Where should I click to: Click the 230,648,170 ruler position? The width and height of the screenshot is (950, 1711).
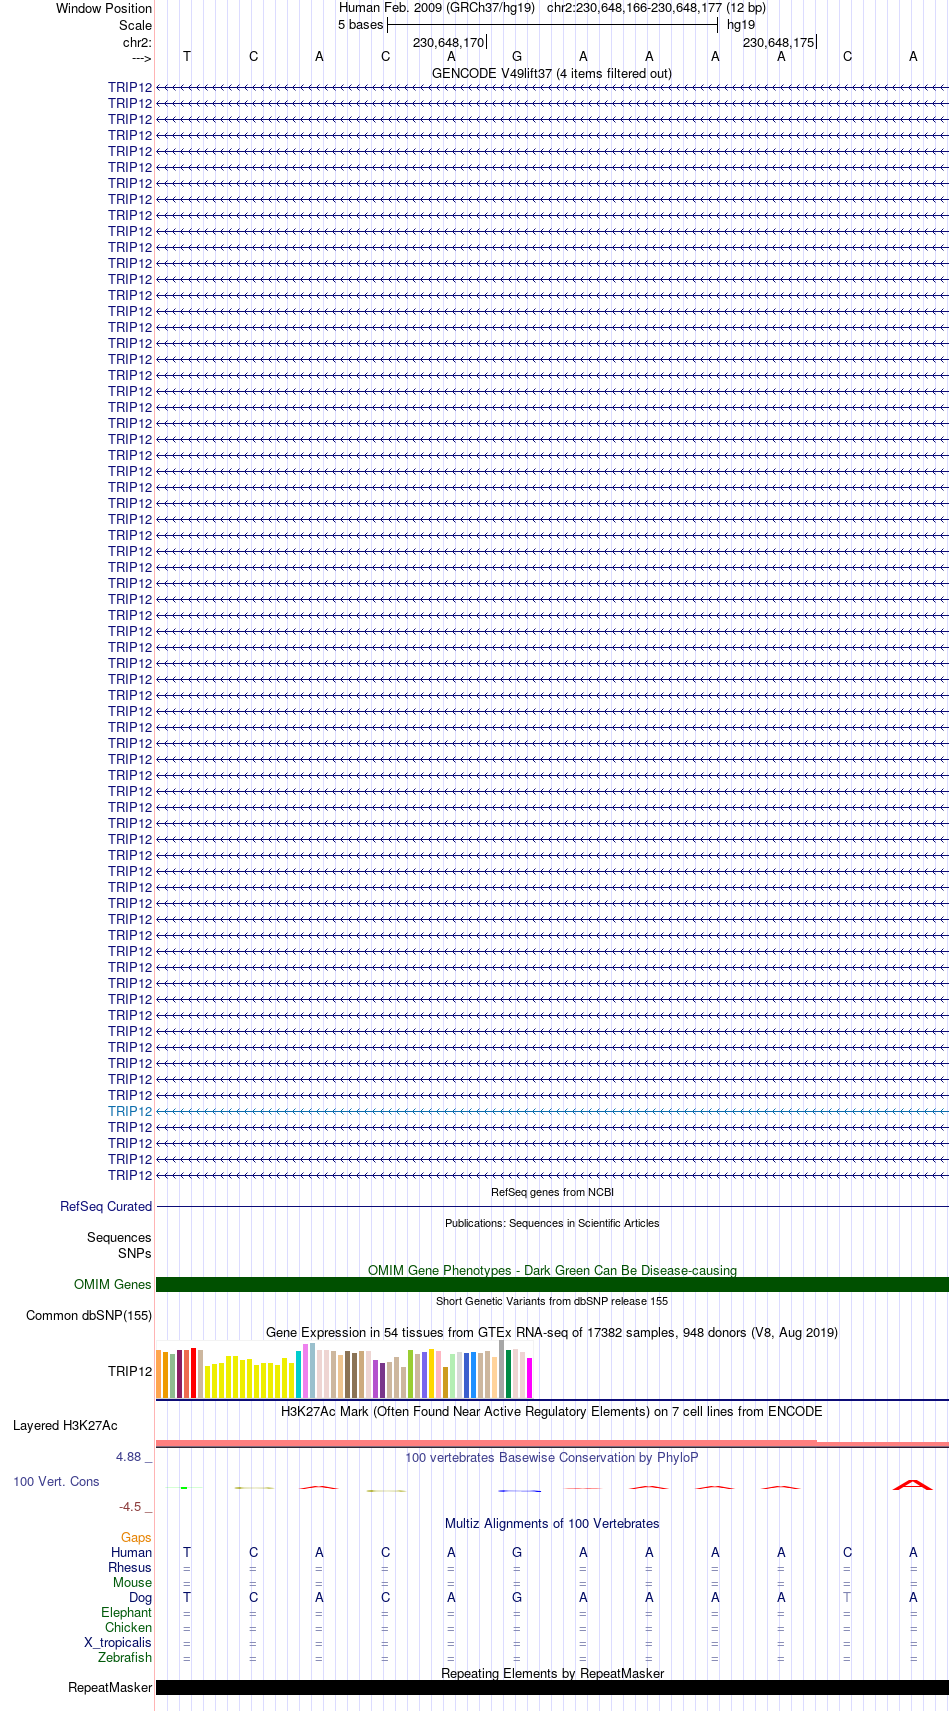coord(449,43)
